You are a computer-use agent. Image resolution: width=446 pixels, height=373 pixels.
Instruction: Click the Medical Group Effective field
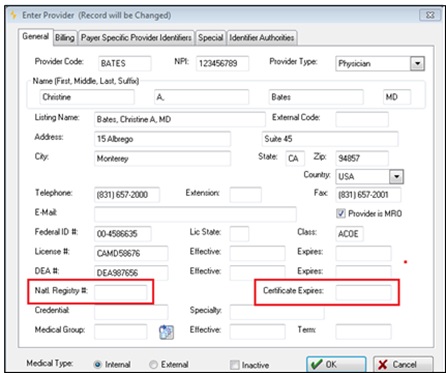pyautogui.click(x=257, y=332)
